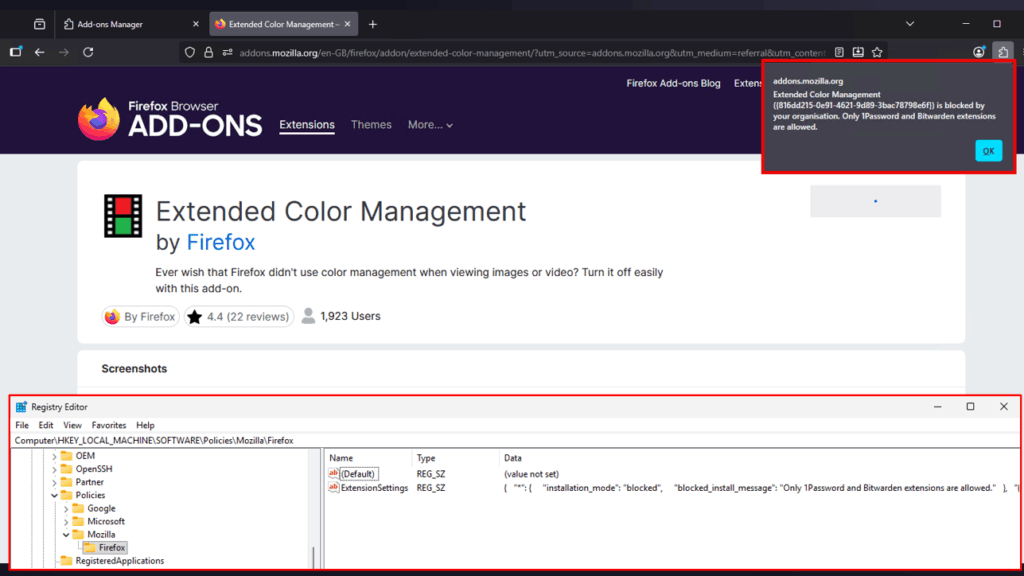Collapse the Policies registry key
Viewport: 1024px width, 576px height.
tap(55, 495)
